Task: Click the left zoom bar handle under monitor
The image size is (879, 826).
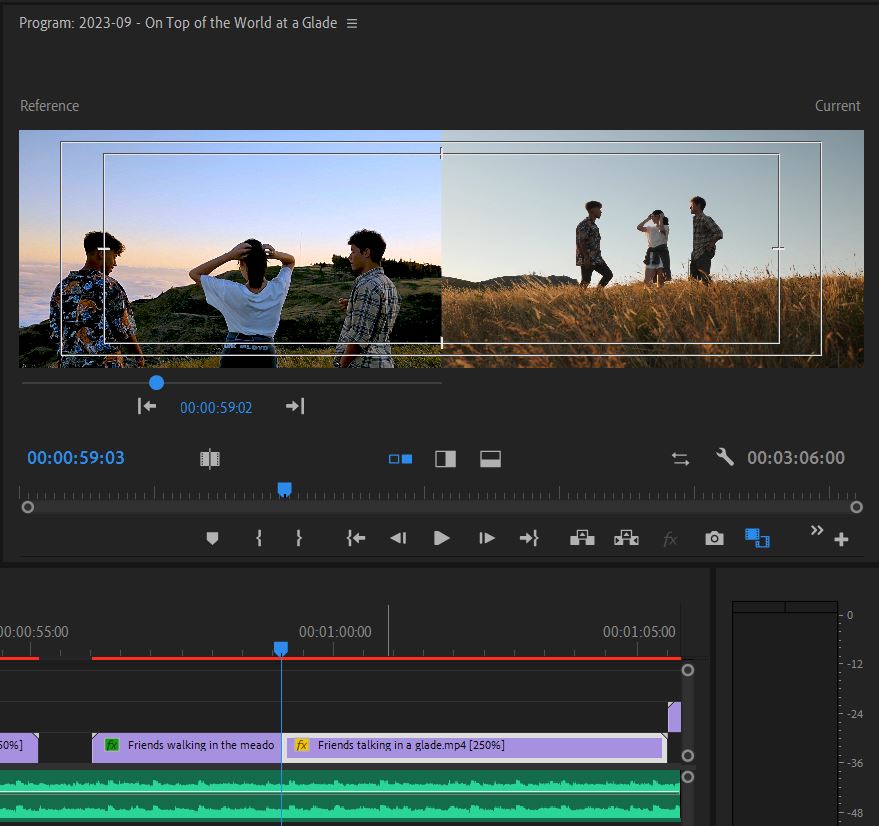Action: pos(27,507)
